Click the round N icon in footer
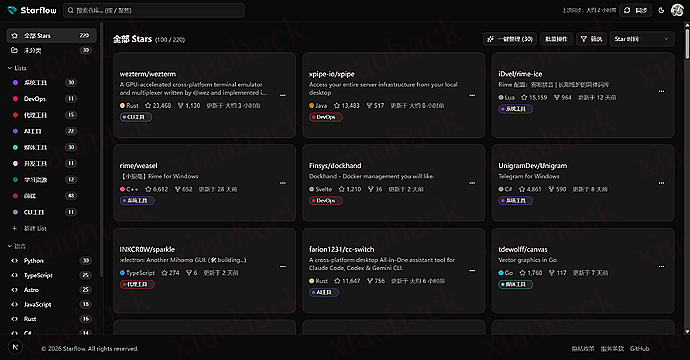Screen dimensions: 690x360 click(15, 347)
